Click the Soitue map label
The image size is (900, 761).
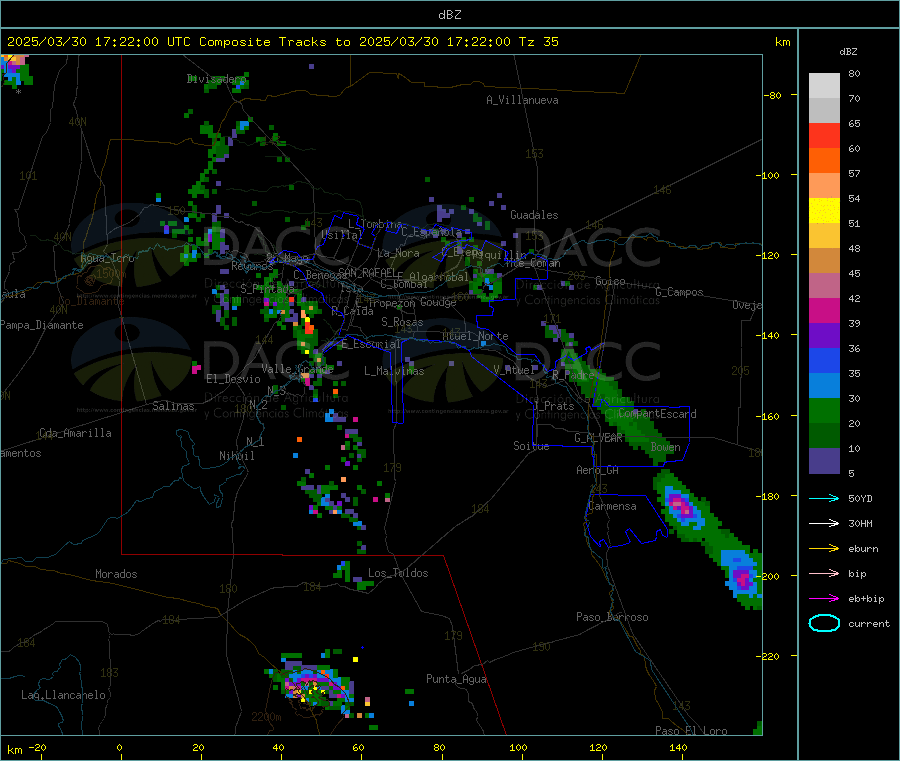tap(531, 446)
